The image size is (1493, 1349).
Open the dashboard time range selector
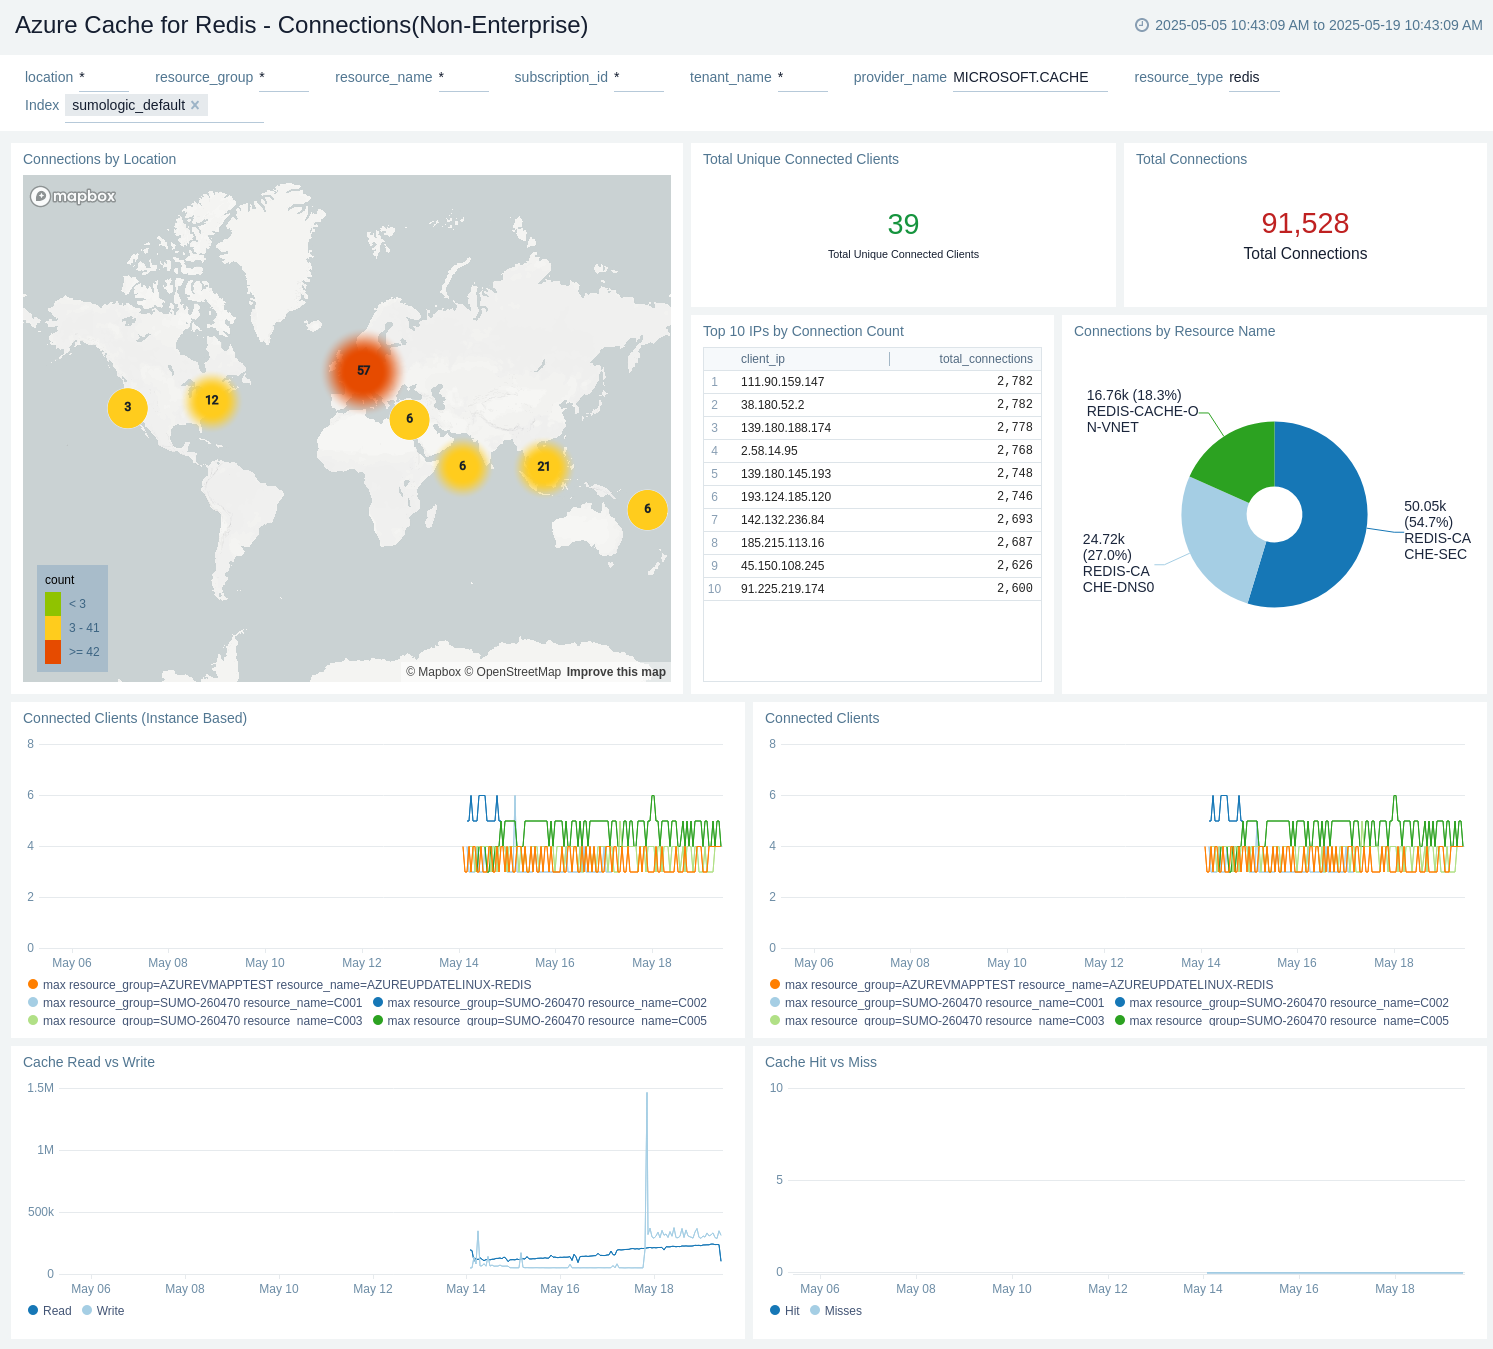(1309, 25)
